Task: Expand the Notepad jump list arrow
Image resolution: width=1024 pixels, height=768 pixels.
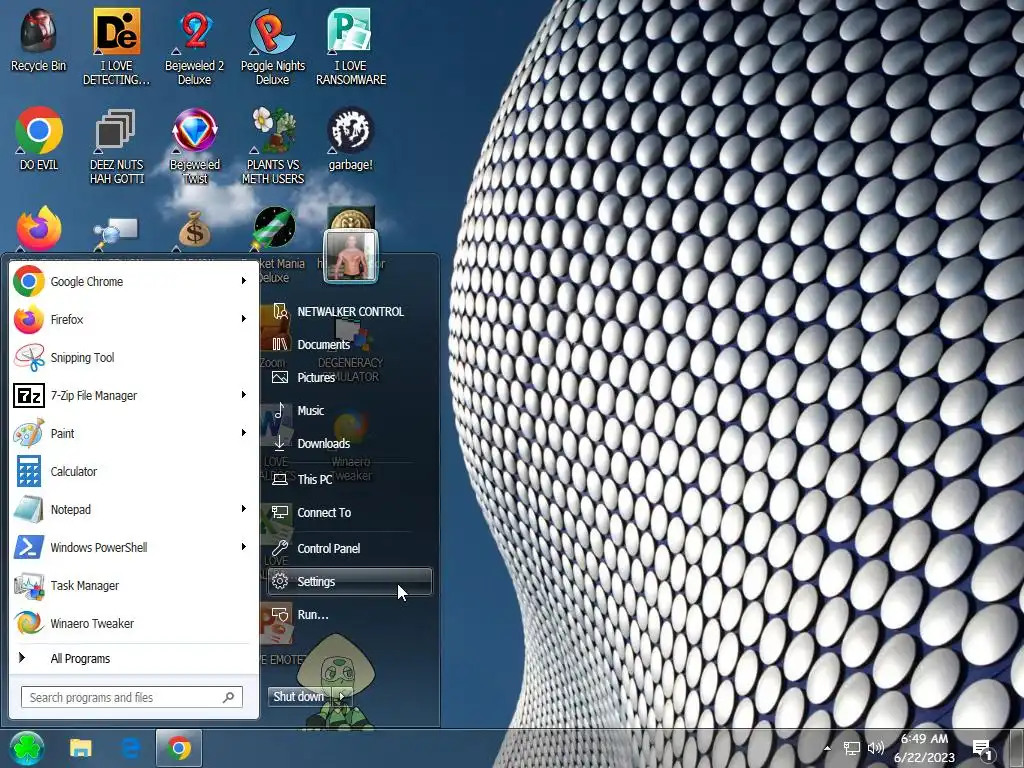Action: coord(244,508)
